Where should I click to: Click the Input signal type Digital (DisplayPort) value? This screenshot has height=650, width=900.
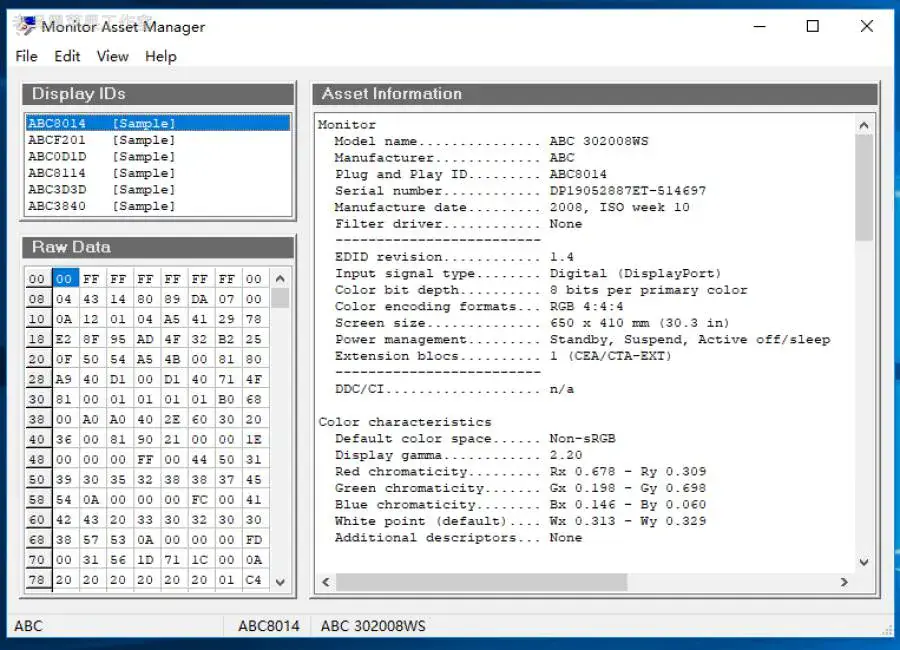point(635,273)
